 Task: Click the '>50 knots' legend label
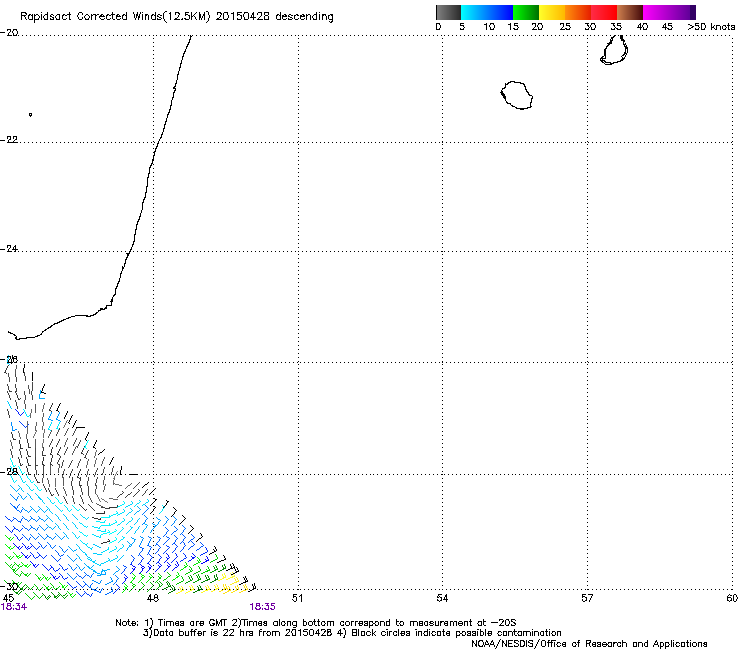tap(711, 27)
